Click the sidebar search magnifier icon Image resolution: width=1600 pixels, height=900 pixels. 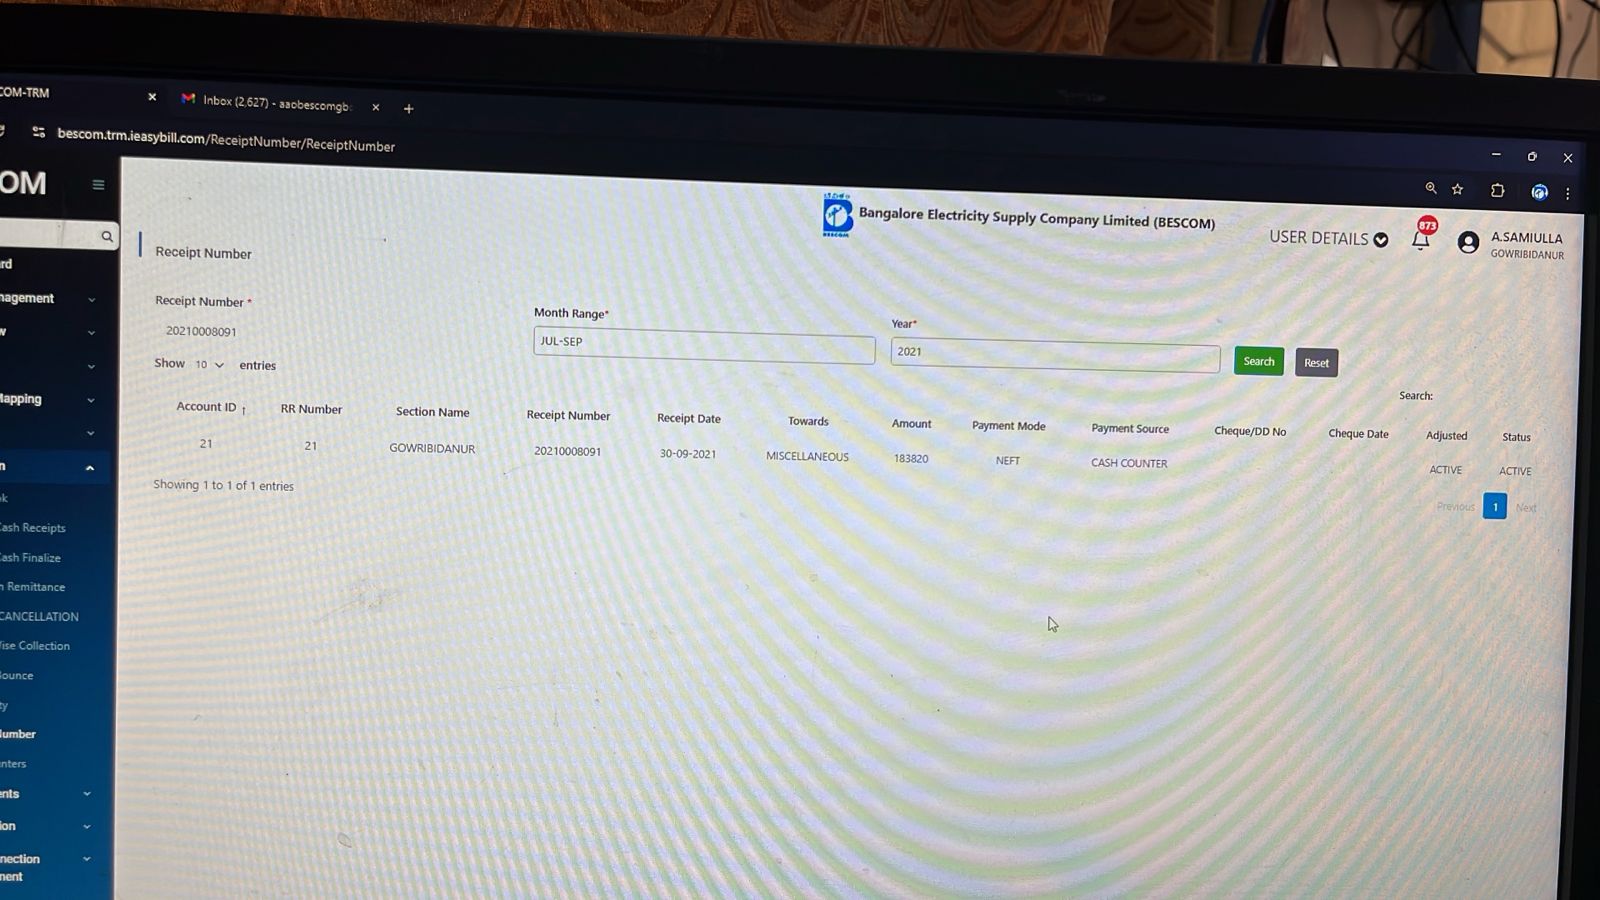pyautogui.click(x=107, y=237)
